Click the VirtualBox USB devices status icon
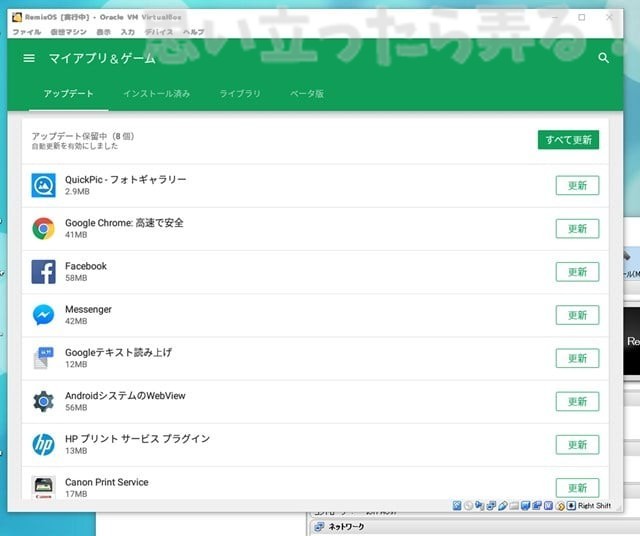This screenshot has height=536, width=640. 503,506
